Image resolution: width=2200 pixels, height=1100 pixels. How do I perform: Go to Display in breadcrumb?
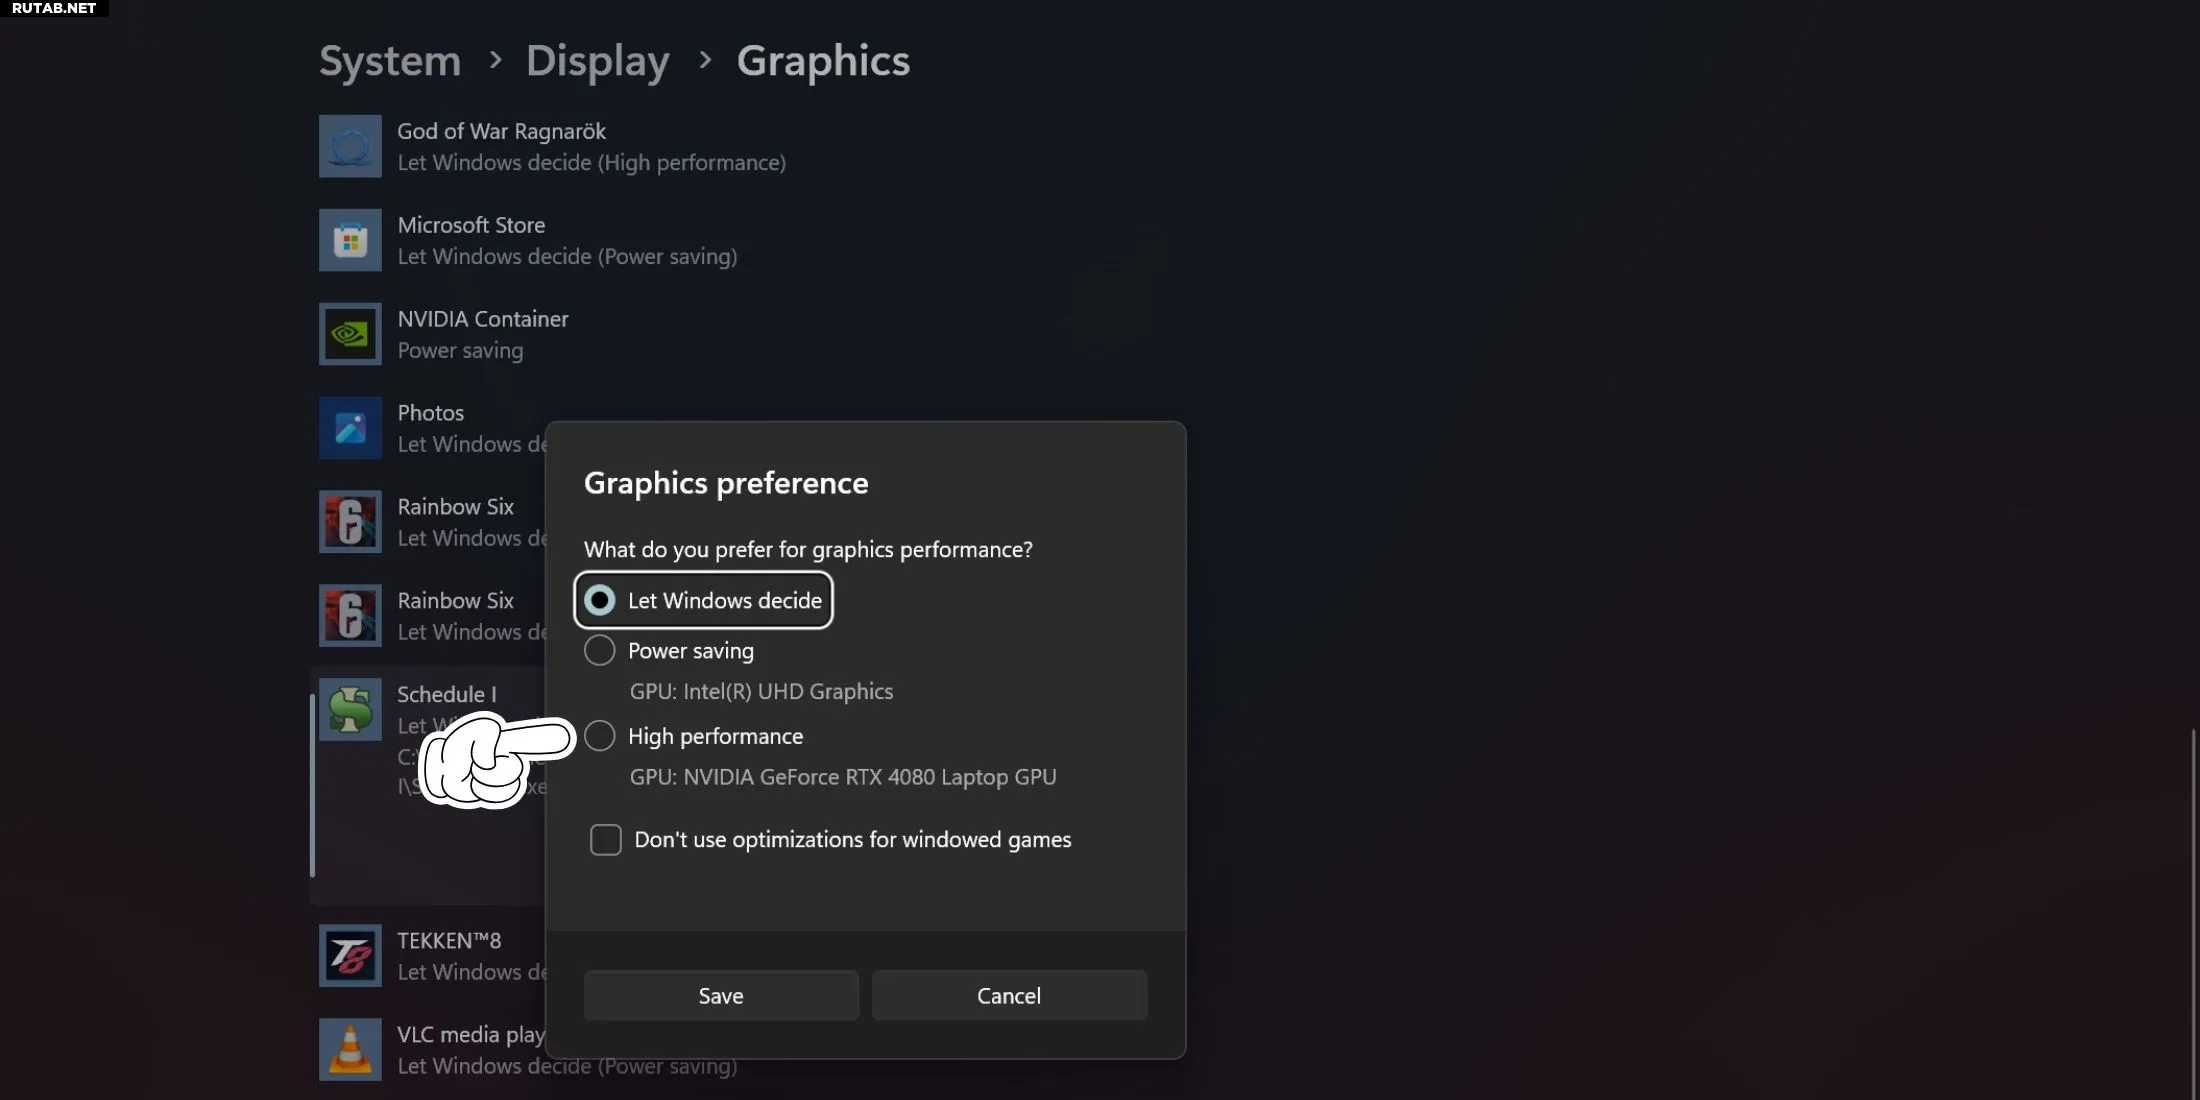(x=597, y=61)
